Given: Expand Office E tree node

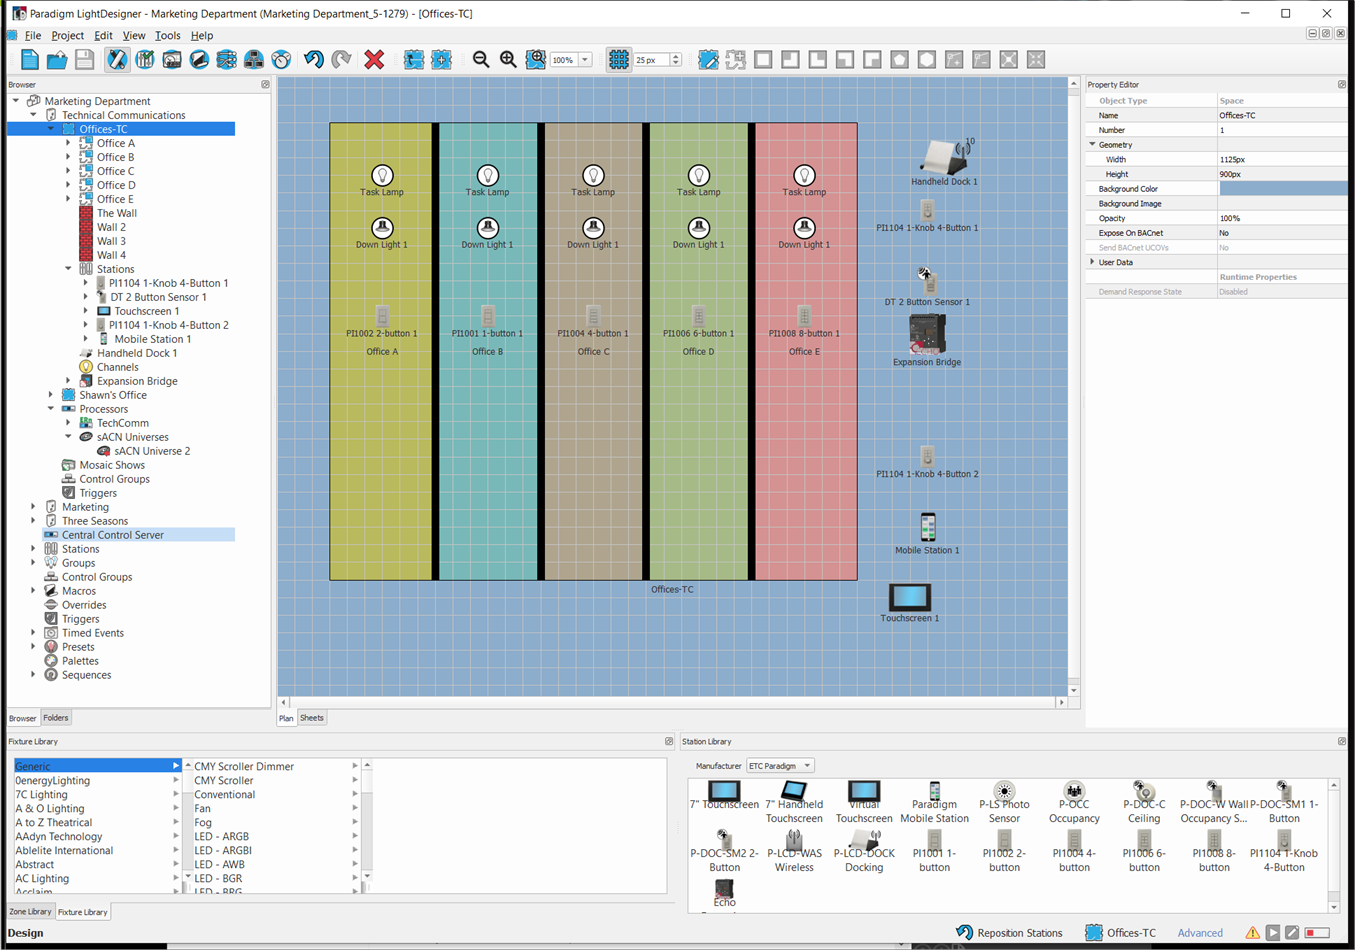Looking at the screenshot, I should pos(68,199).
